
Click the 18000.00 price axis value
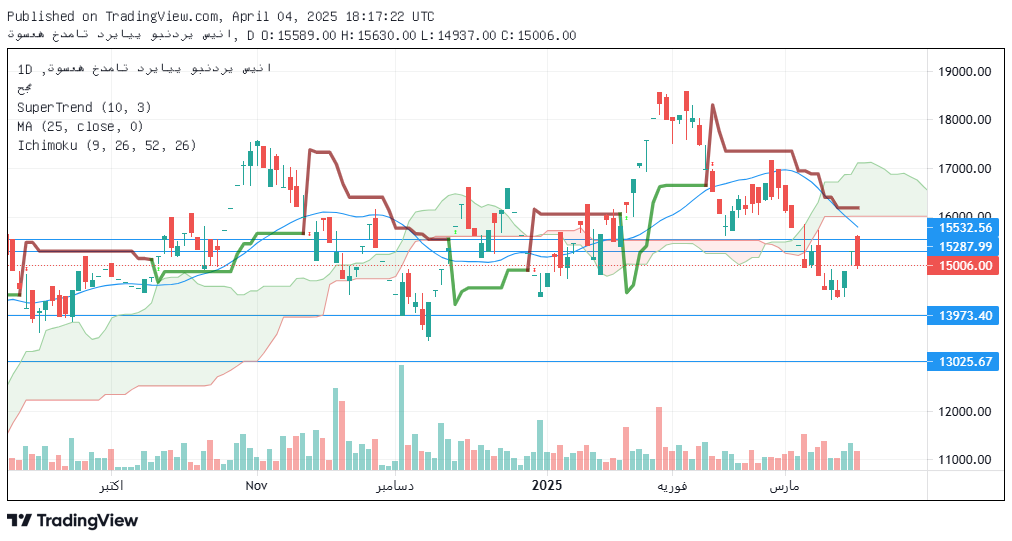click(x=965, y=119)
